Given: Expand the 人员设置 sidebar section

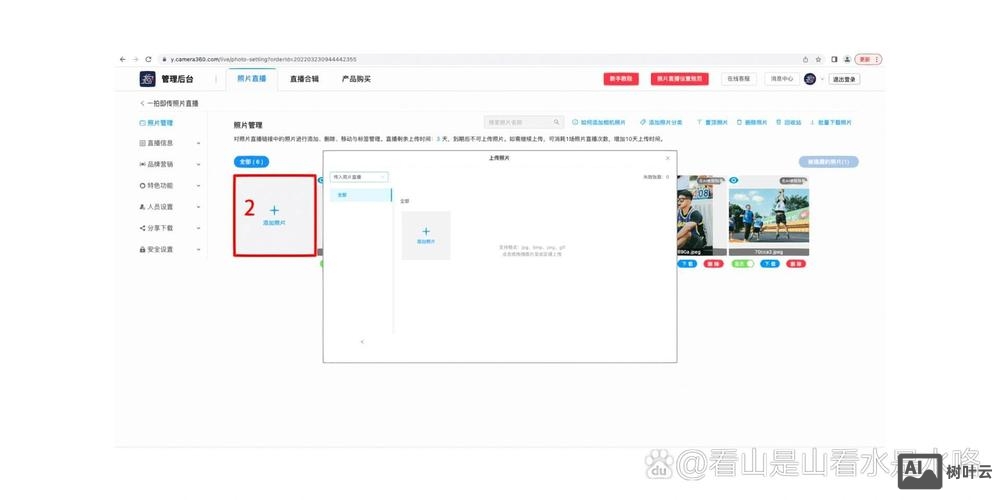Looking at the screenshot, I should click(170, 207).
